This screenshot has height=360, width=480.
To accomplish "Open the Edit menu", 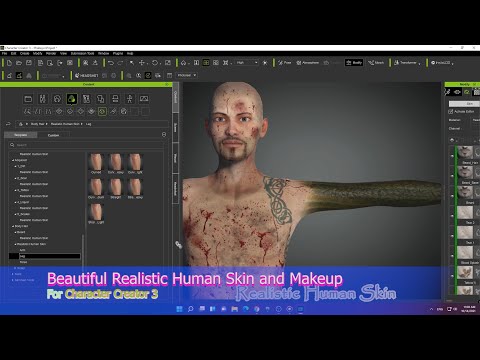I will (x=14, y=53).
